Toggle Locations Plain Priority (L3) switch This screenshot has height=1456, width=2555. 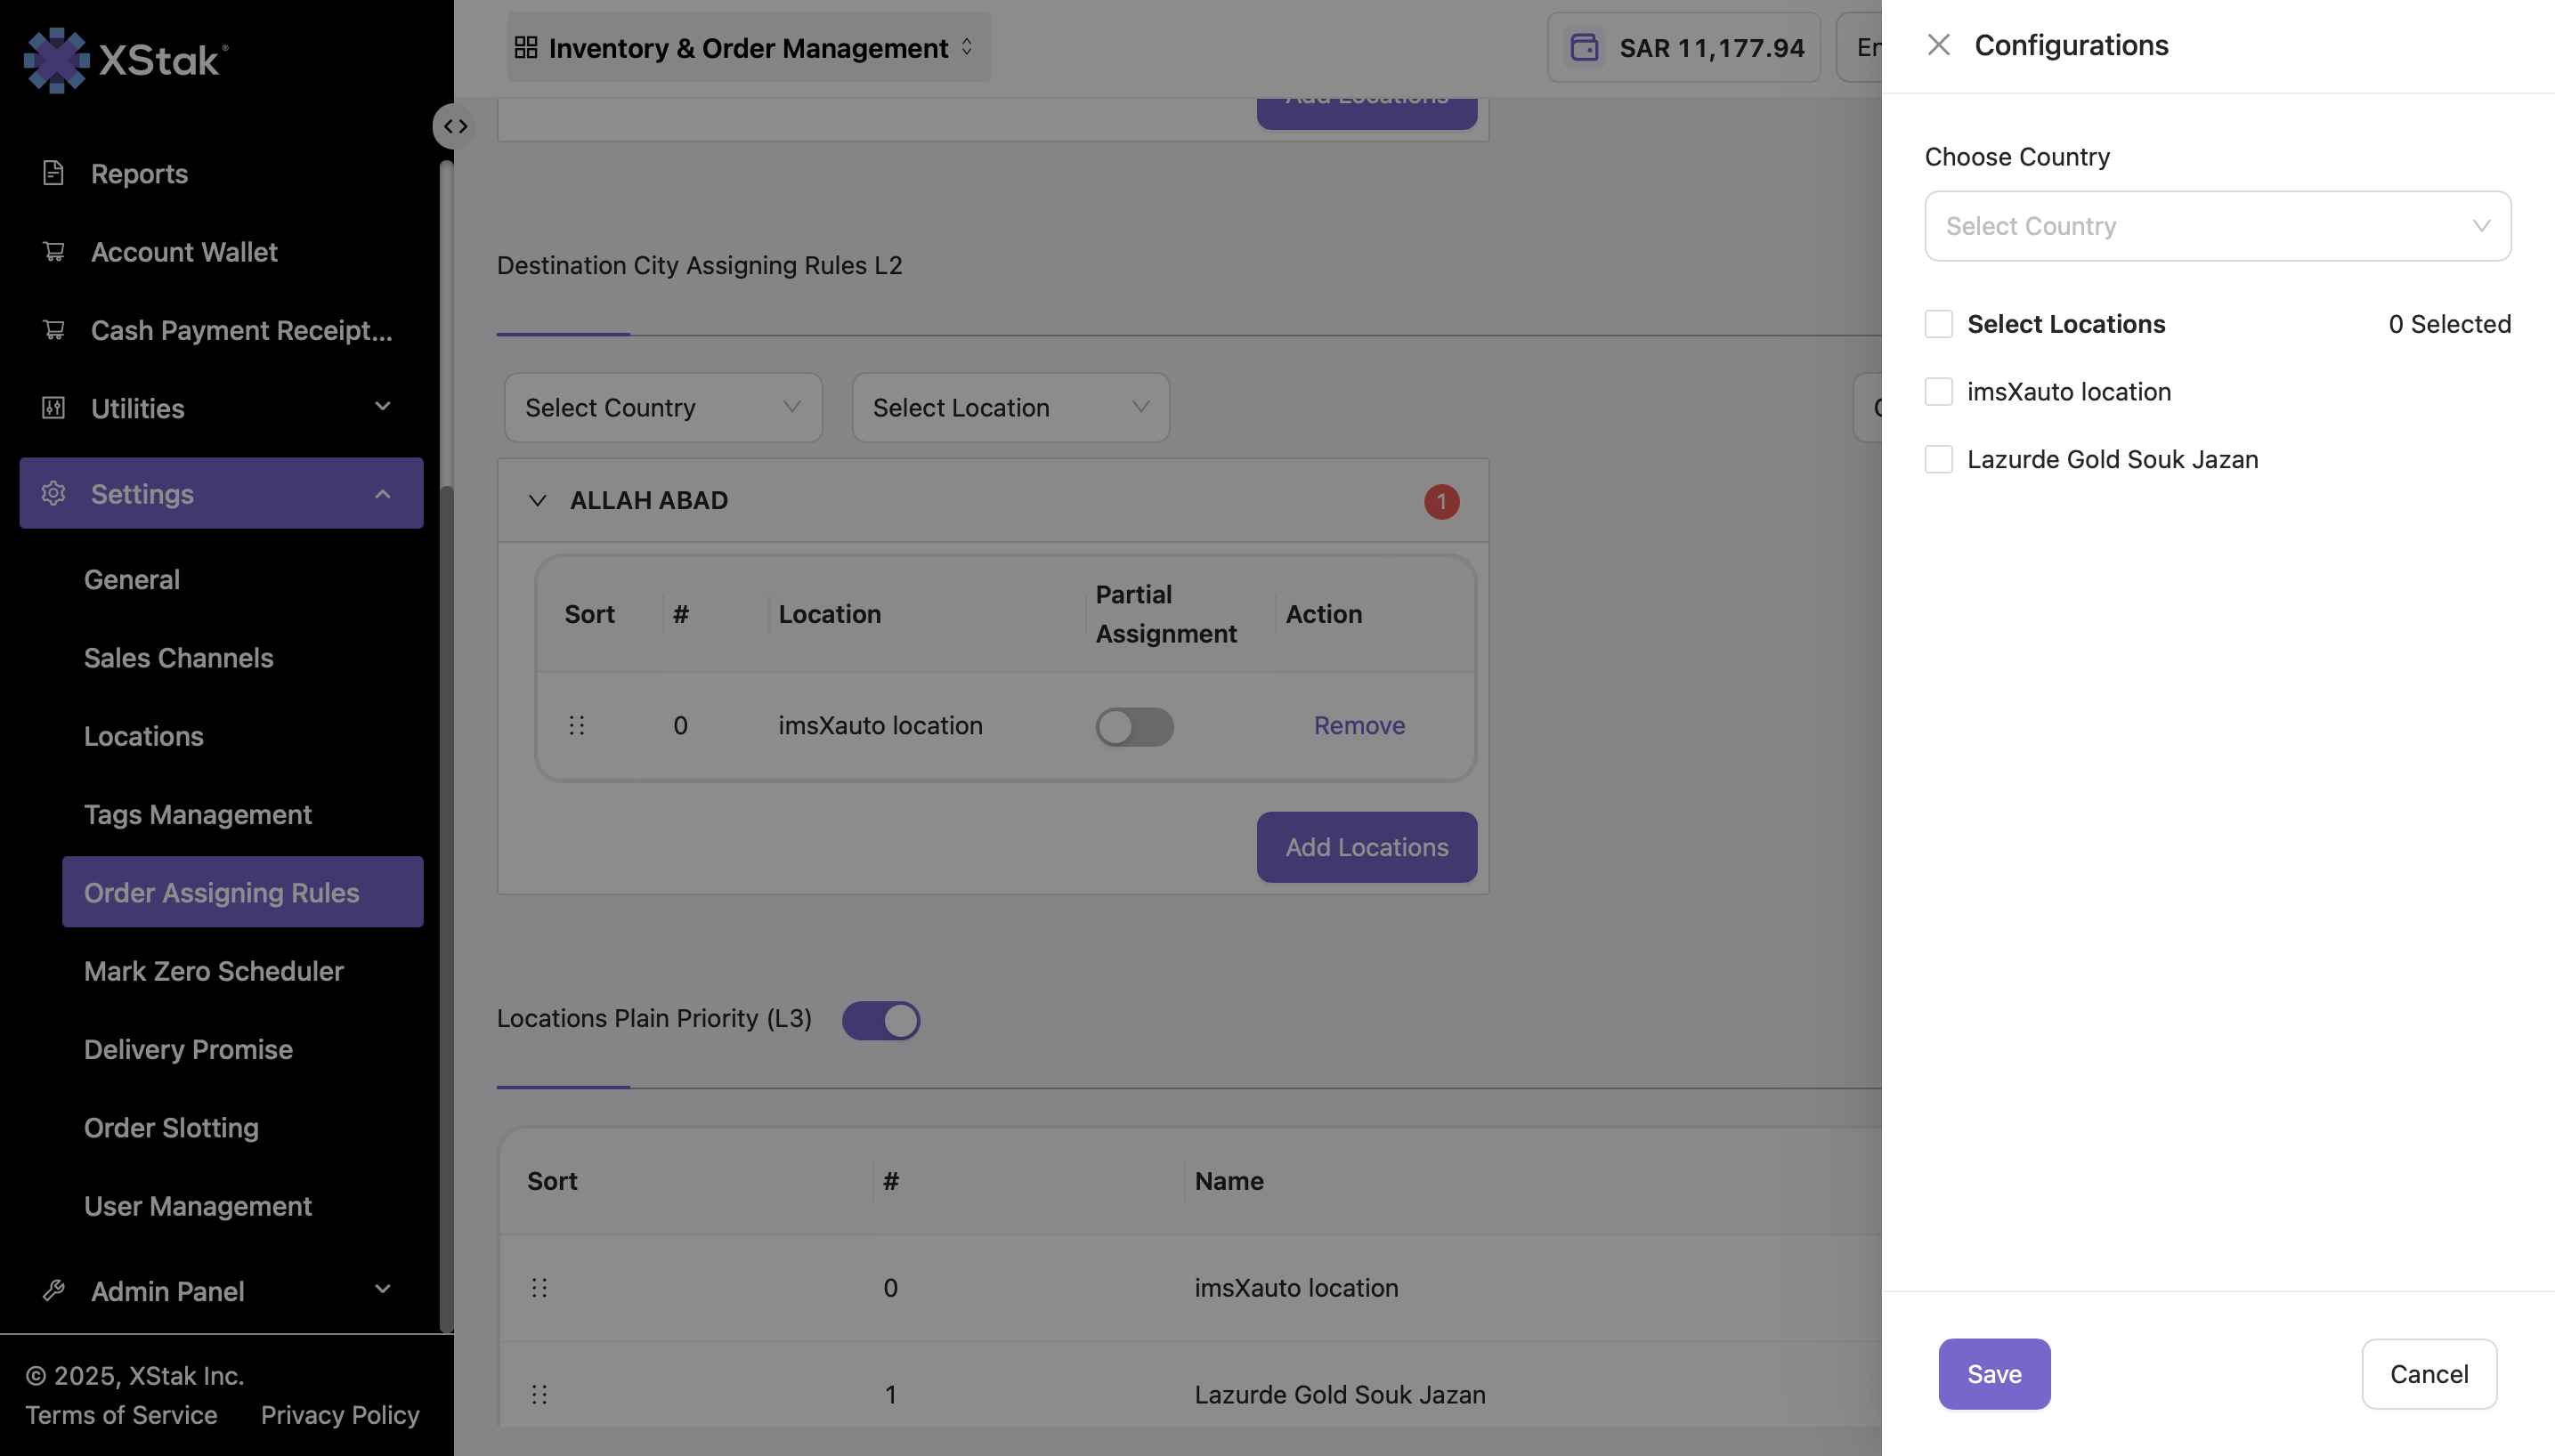pos(880,1020)
